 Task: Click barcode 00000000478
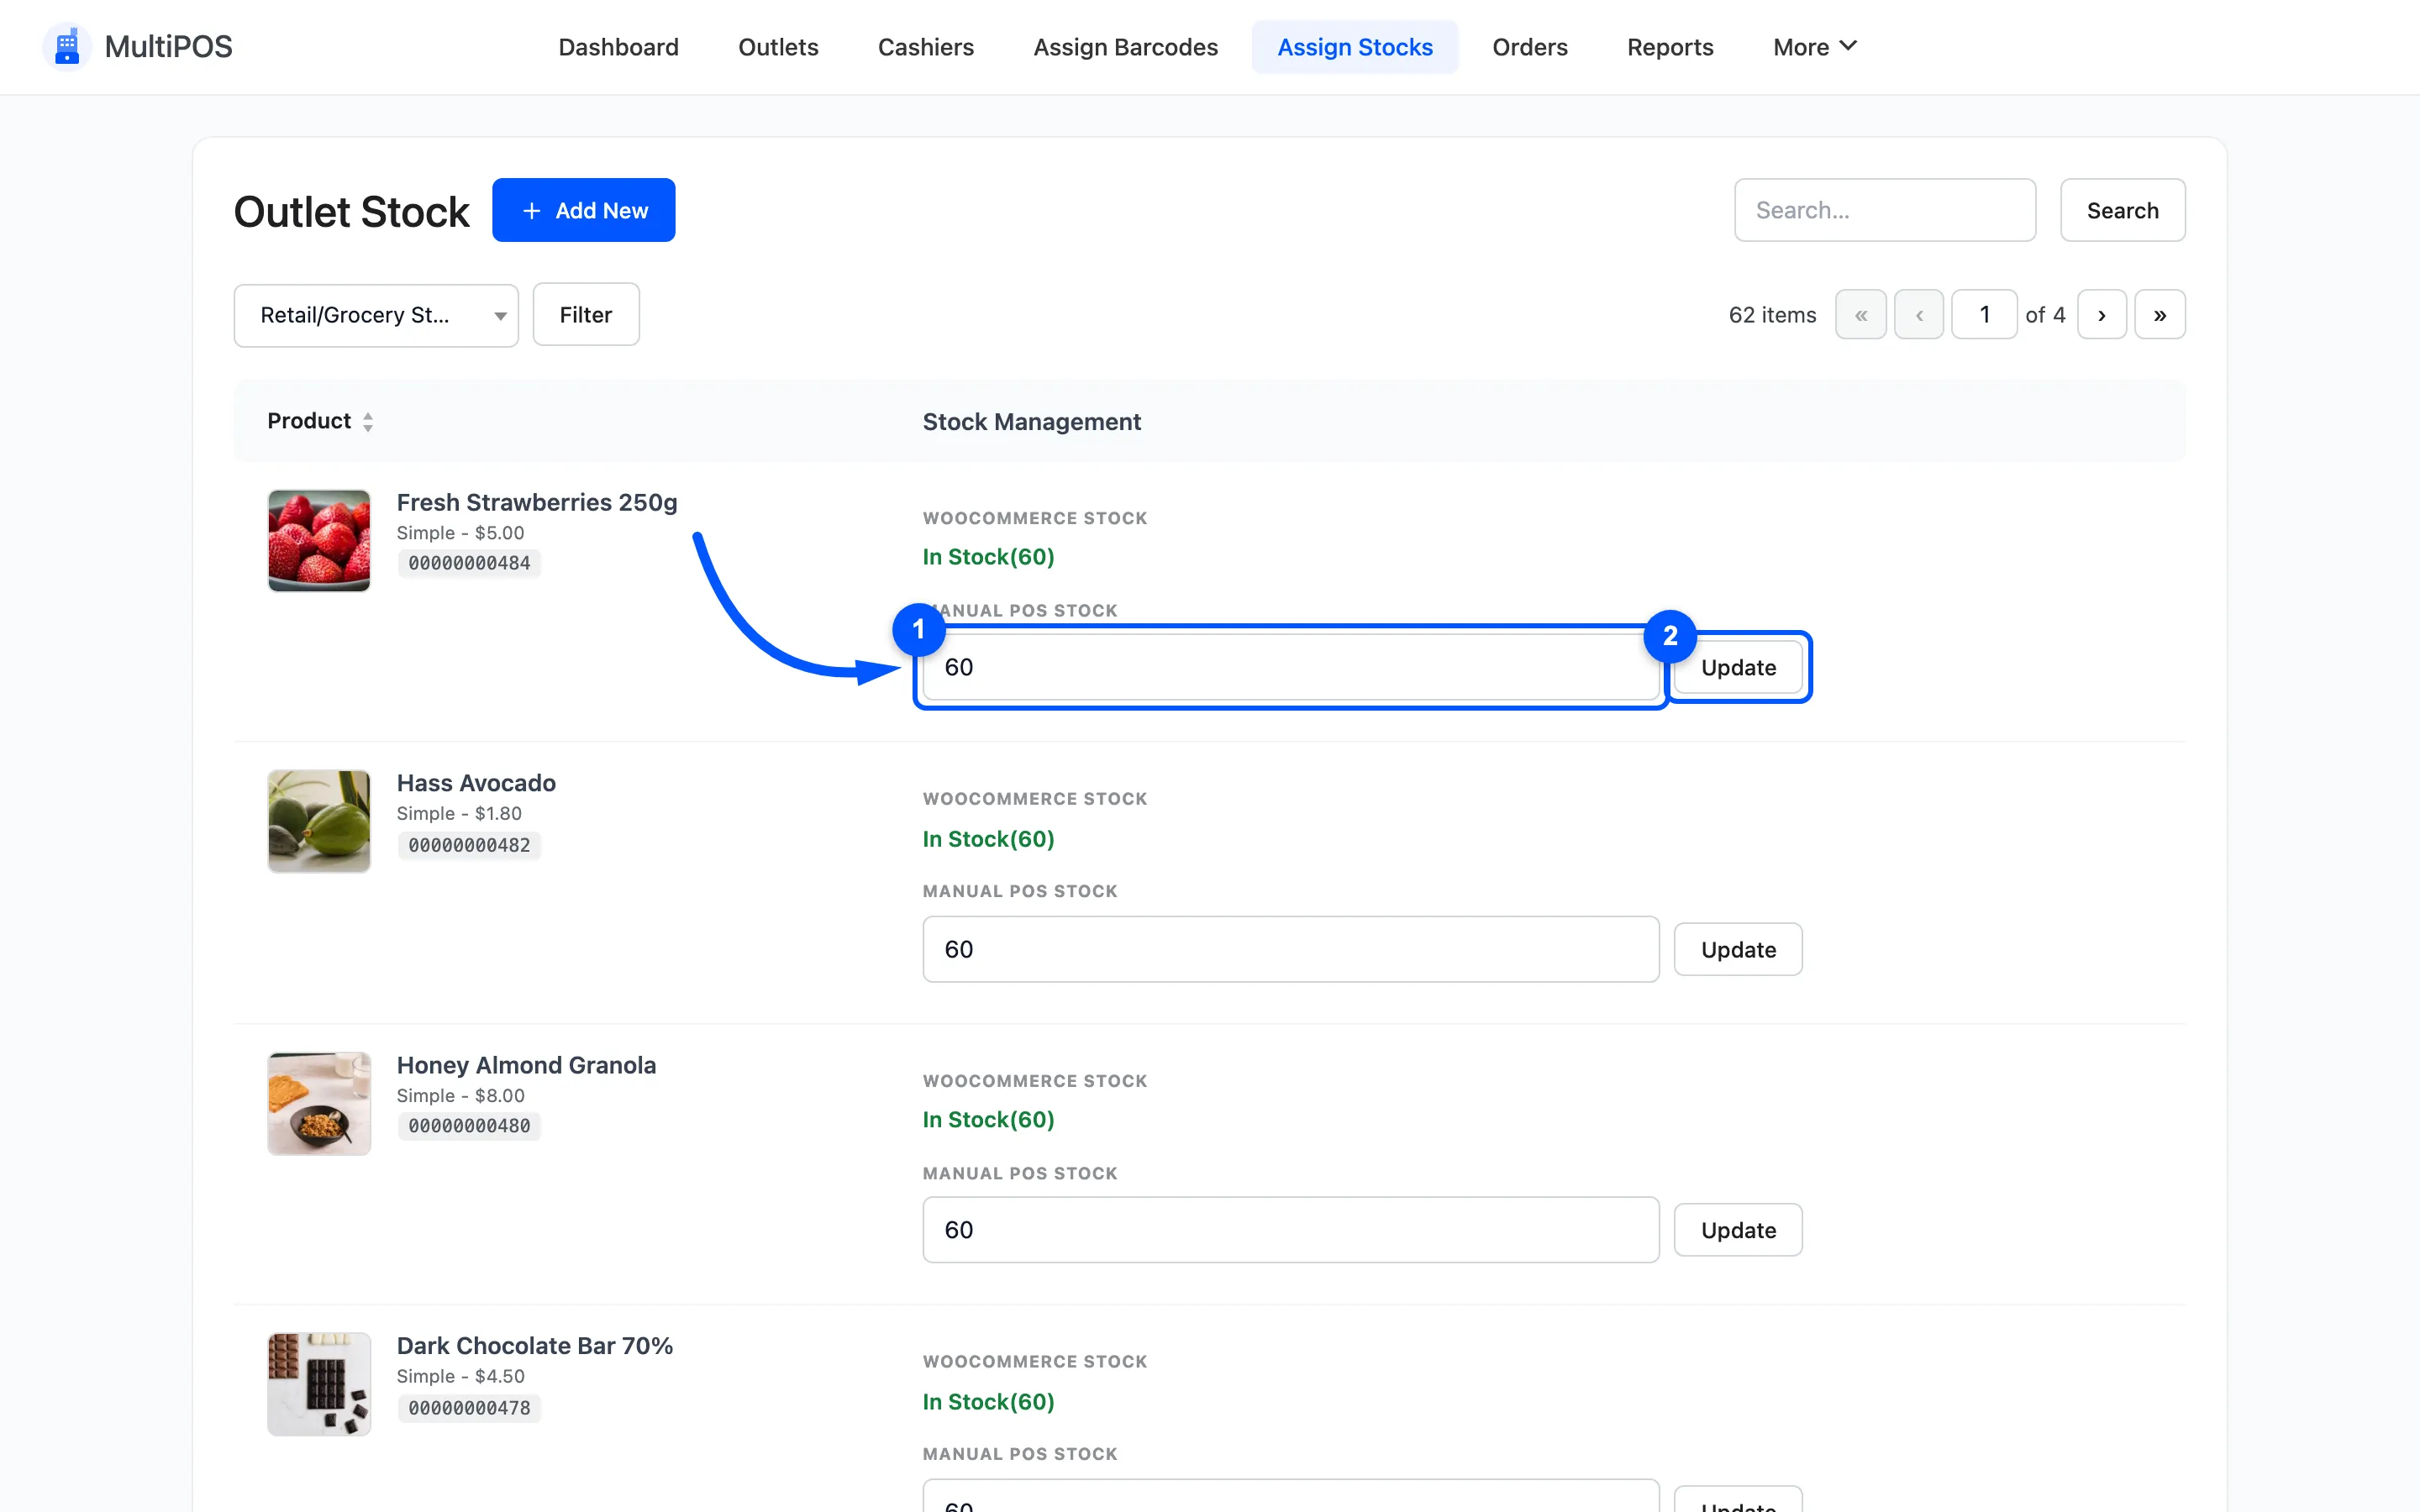pyautogui.click(x=469, y=1408)
